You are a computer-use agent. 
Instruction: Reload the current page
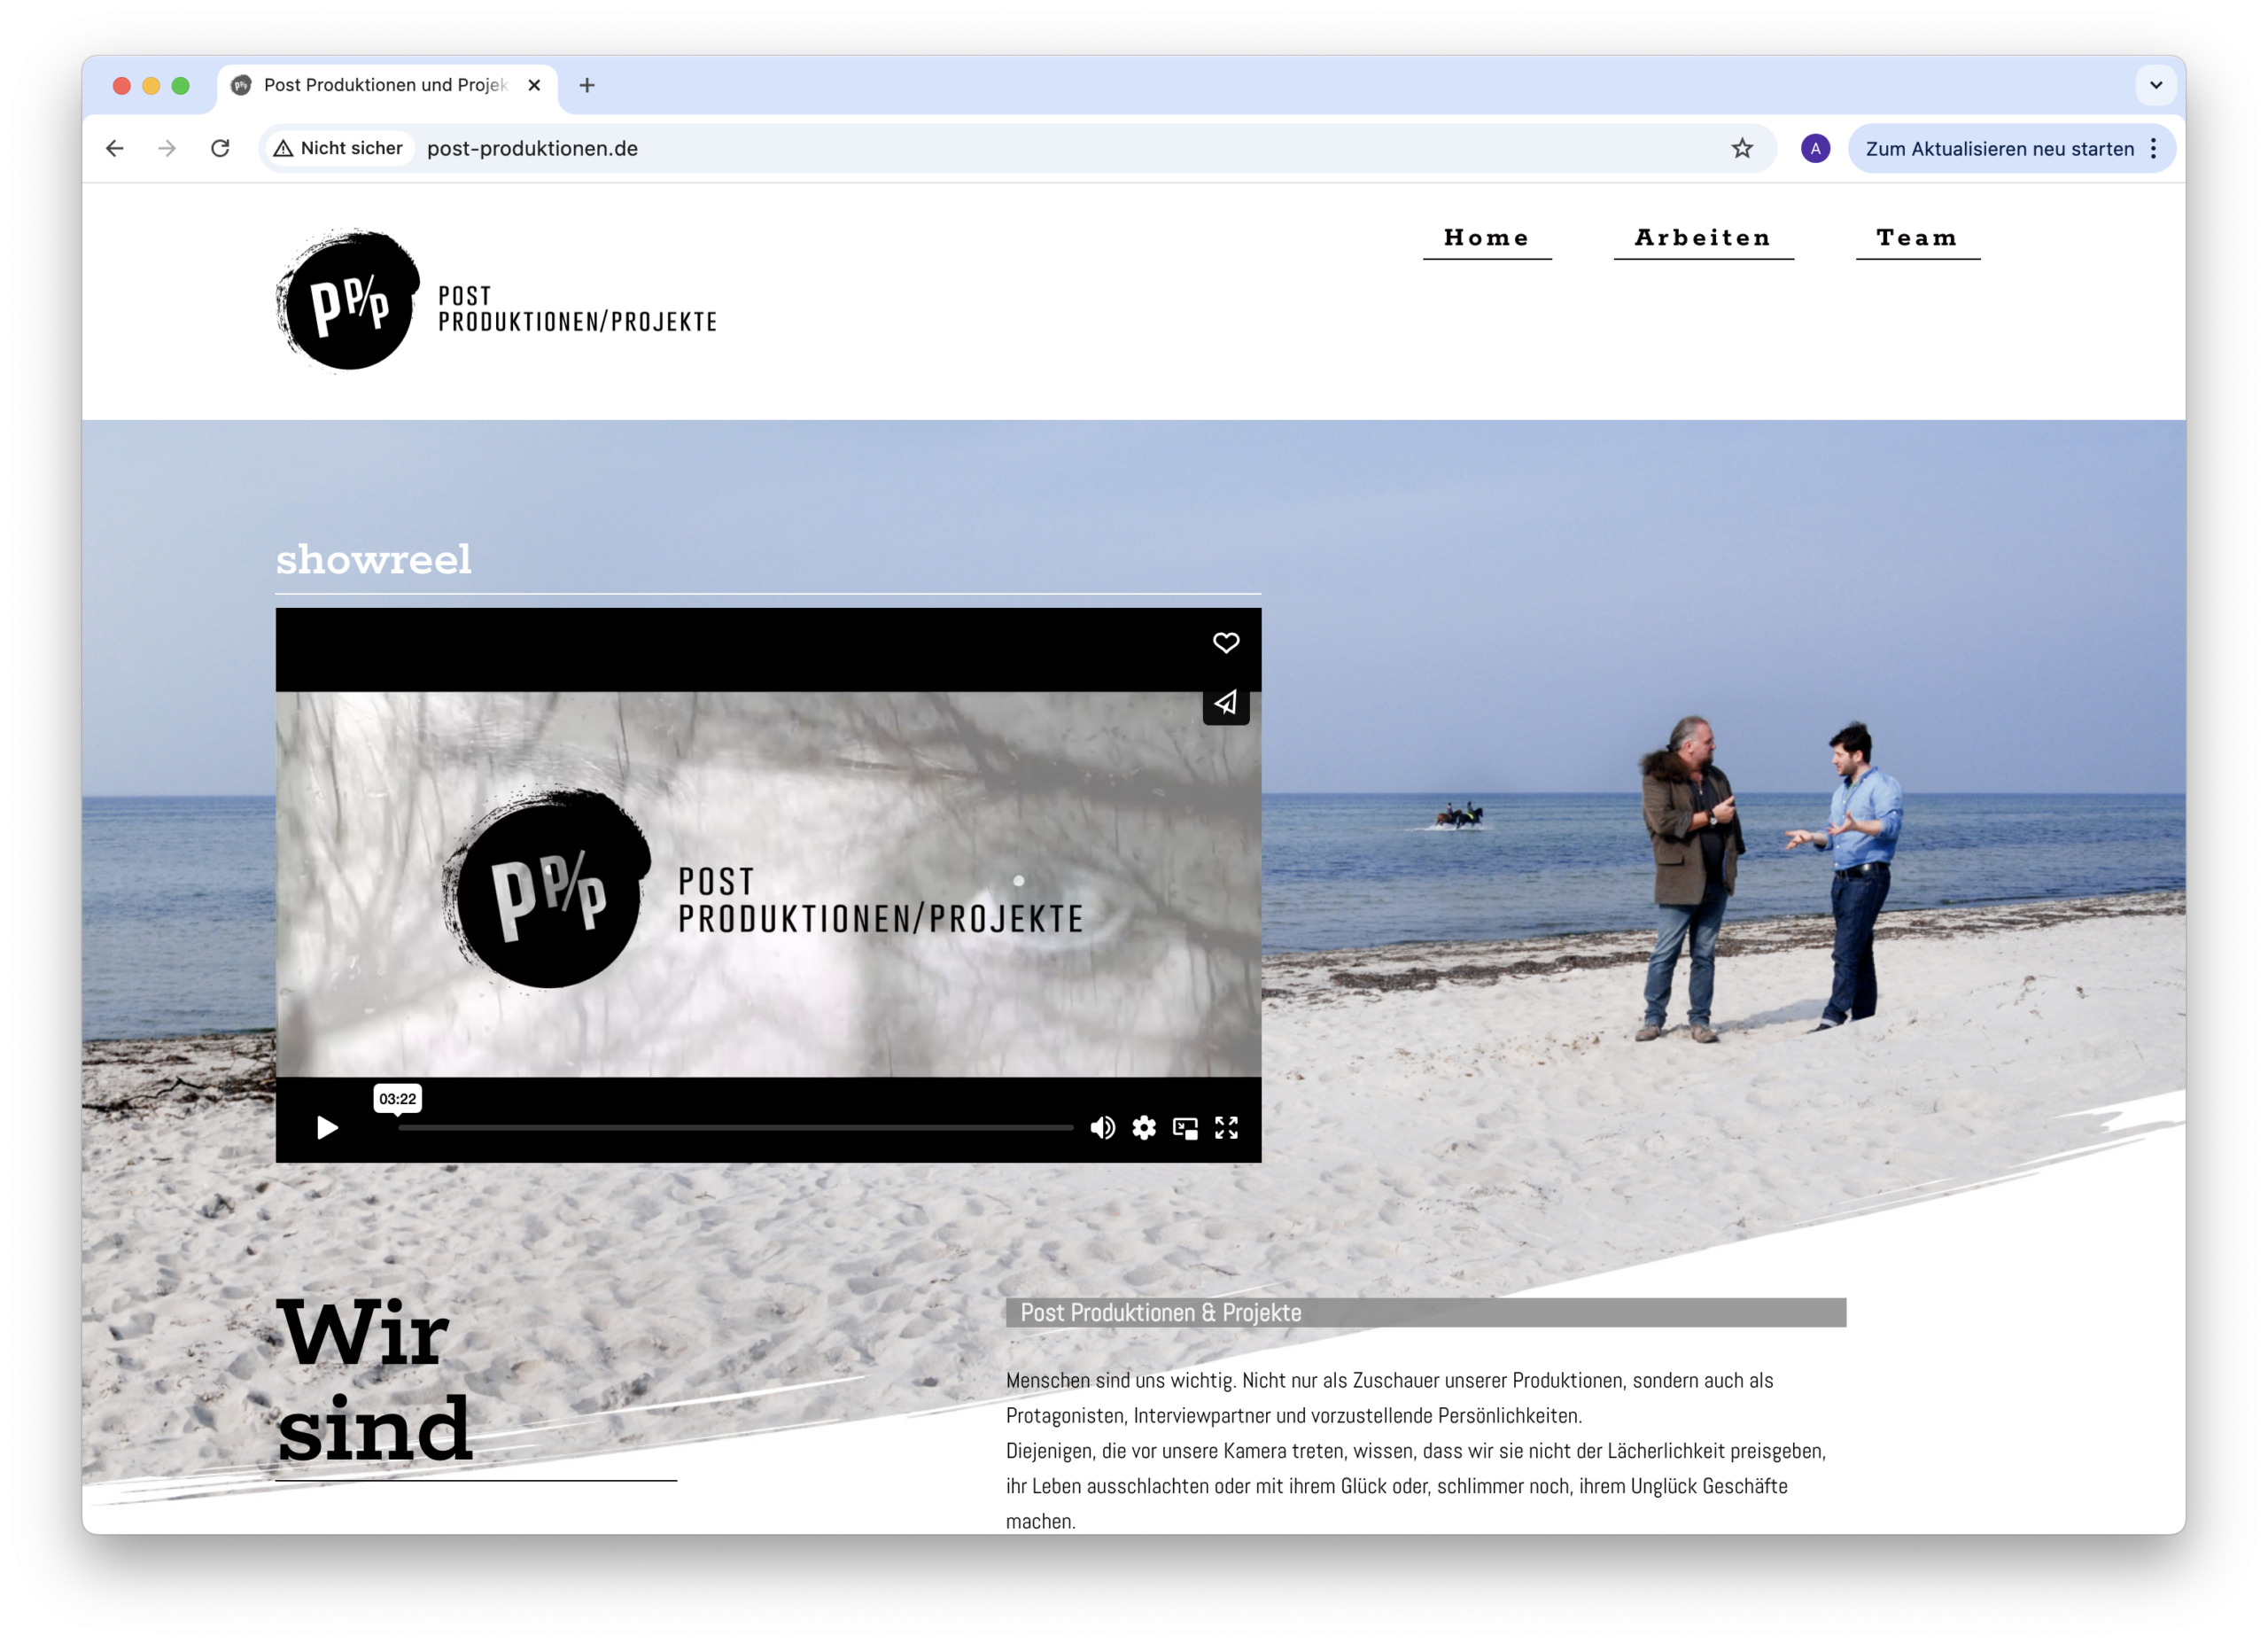(220, 148)
